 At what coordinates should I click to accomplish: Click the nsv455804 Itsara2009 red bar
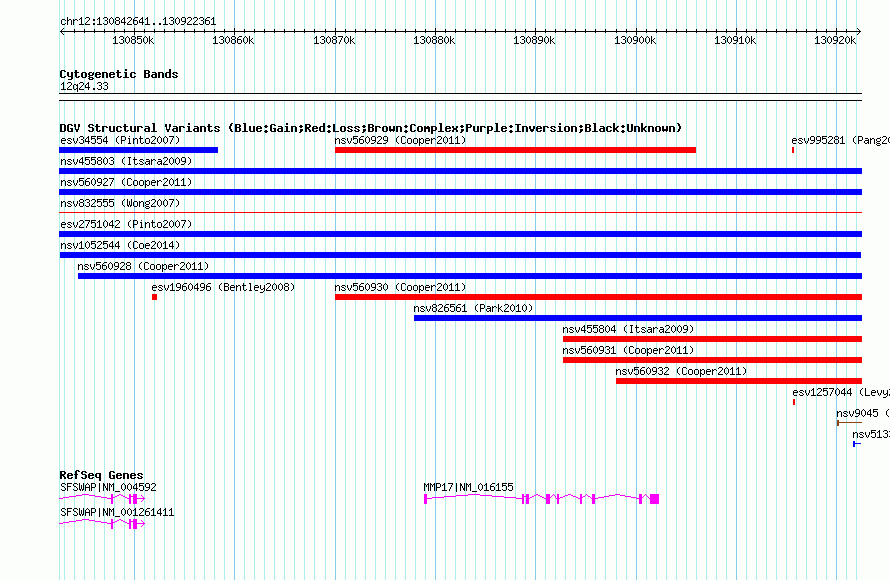[x=712, y=339]
